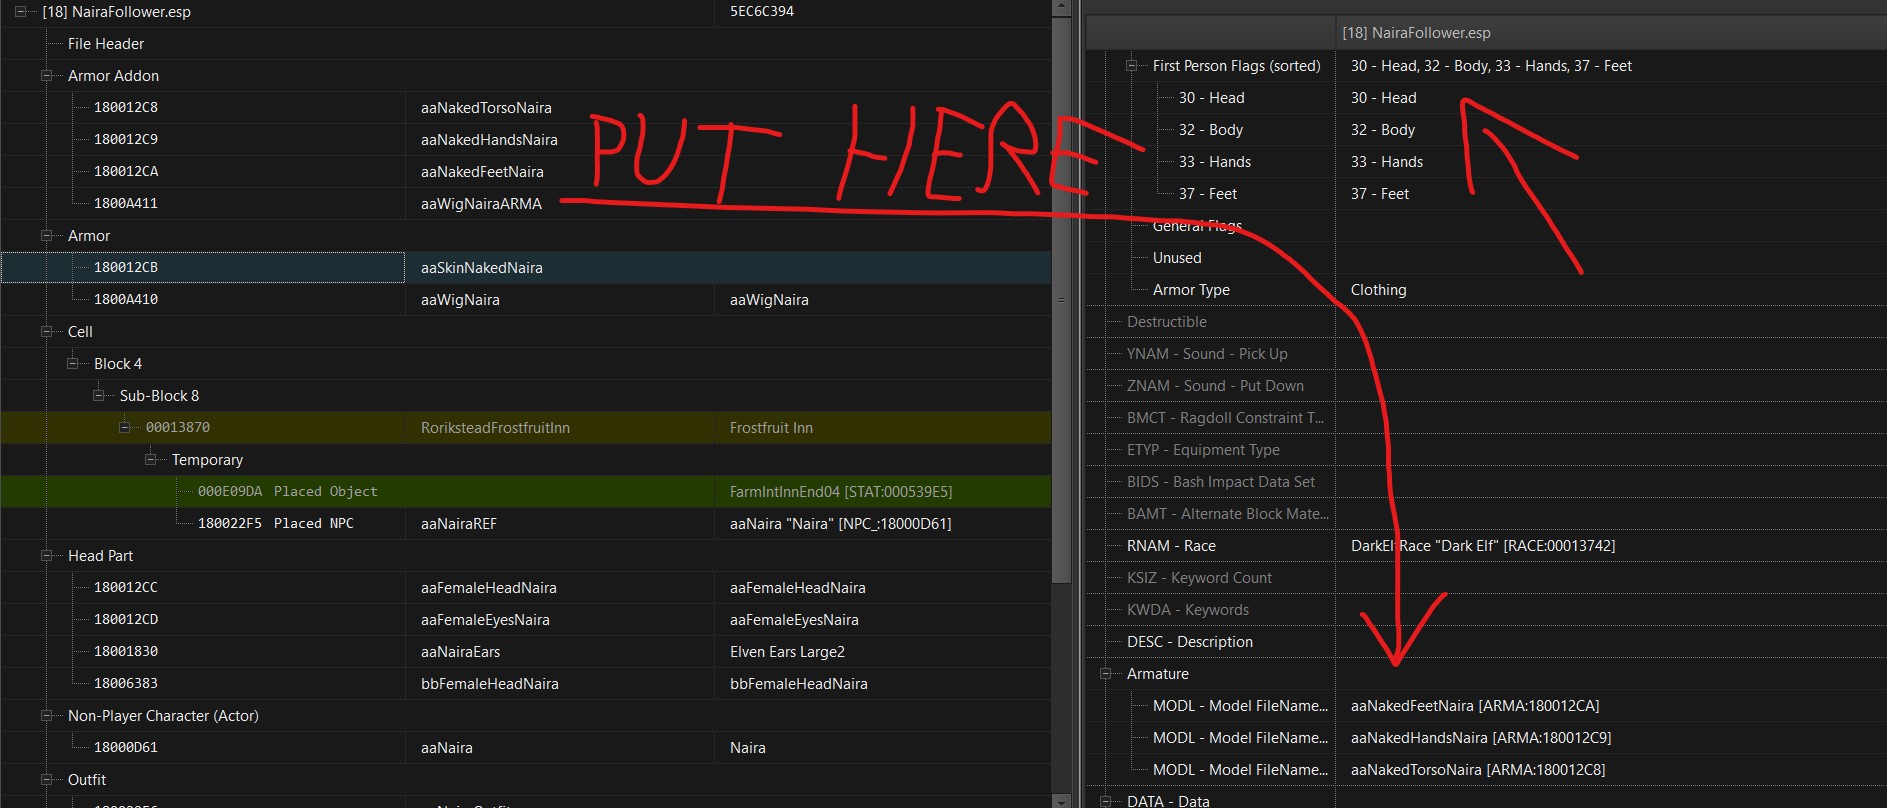1887x808 pixels.
Task: Click the aaNairaREF editor ID cell
Action: pyautogui.click(x=459, y=524)
